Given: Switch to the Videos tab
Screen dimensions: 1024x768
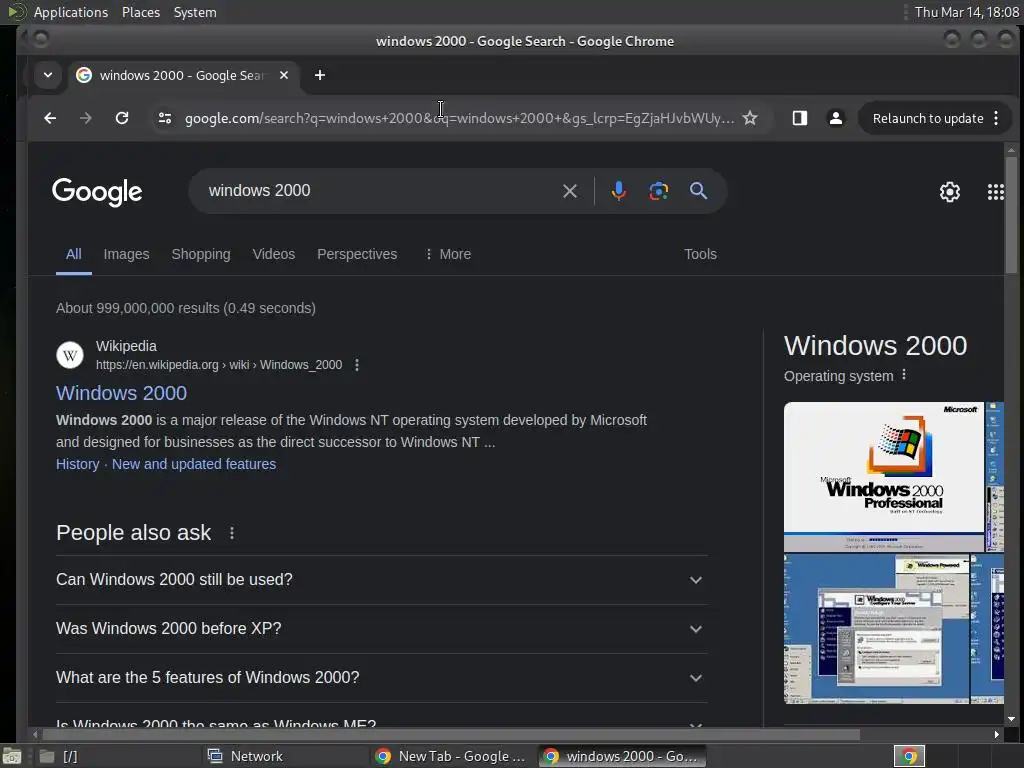Looking at the screenshot, I should point(274,254).
